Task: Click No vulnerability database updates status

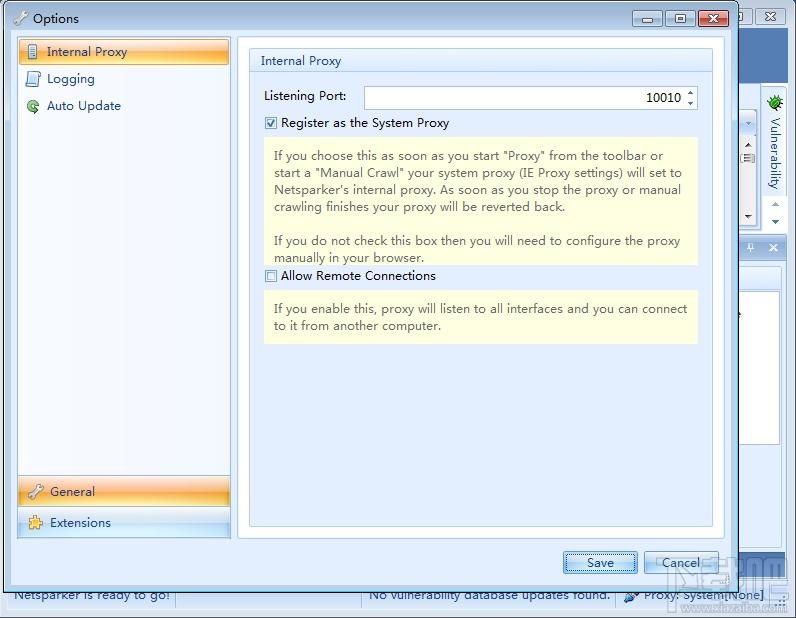Action: coord(489,595)
